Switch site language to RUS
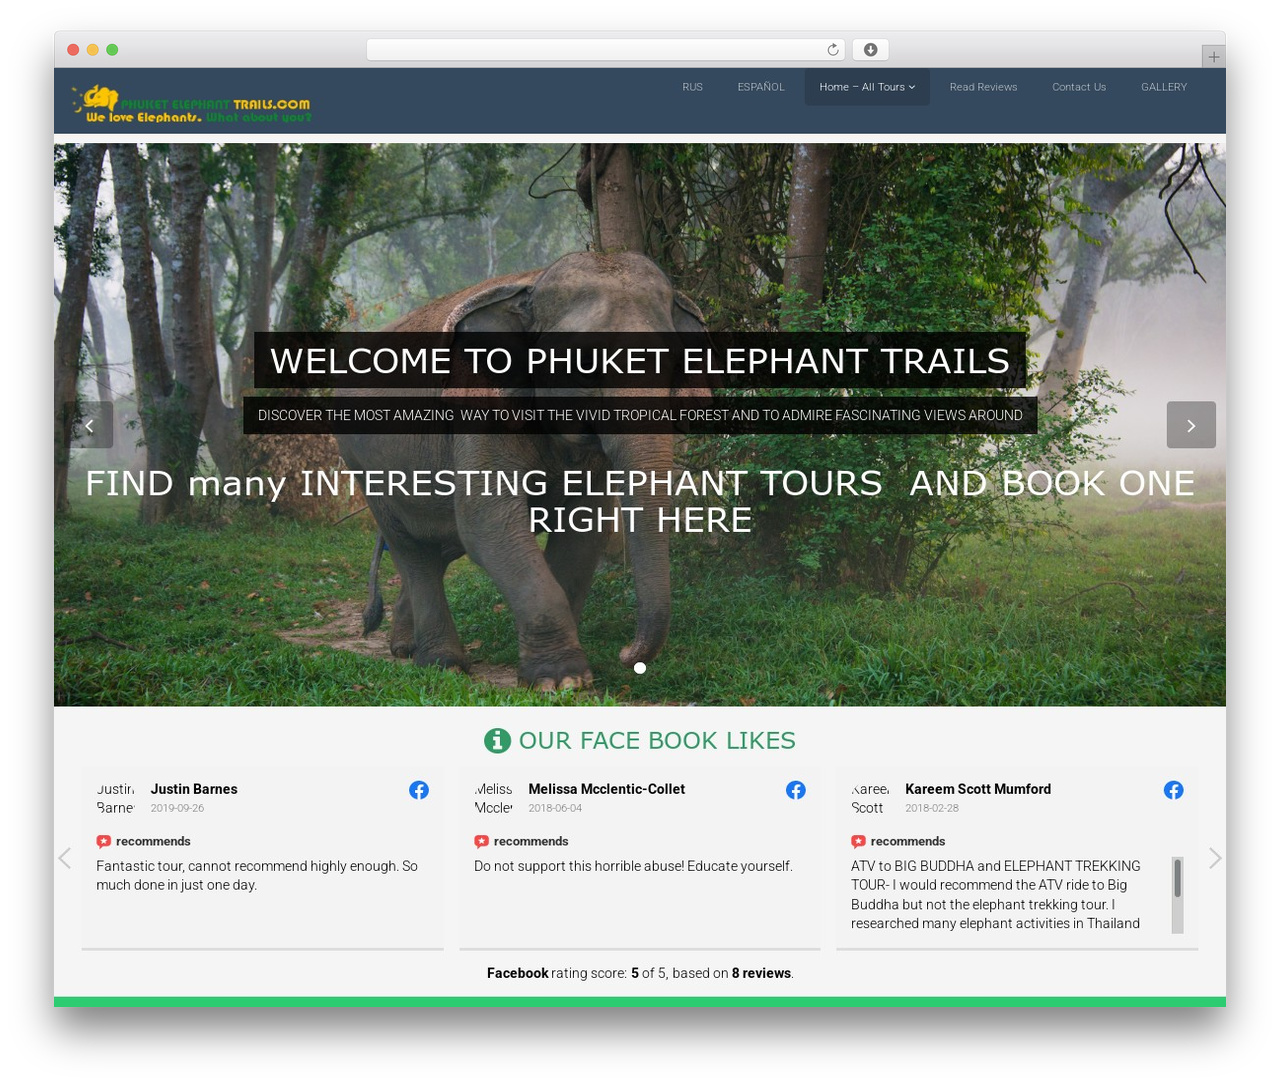The height and width of the screenshot is (1084, 1280). tap(693, 87)
